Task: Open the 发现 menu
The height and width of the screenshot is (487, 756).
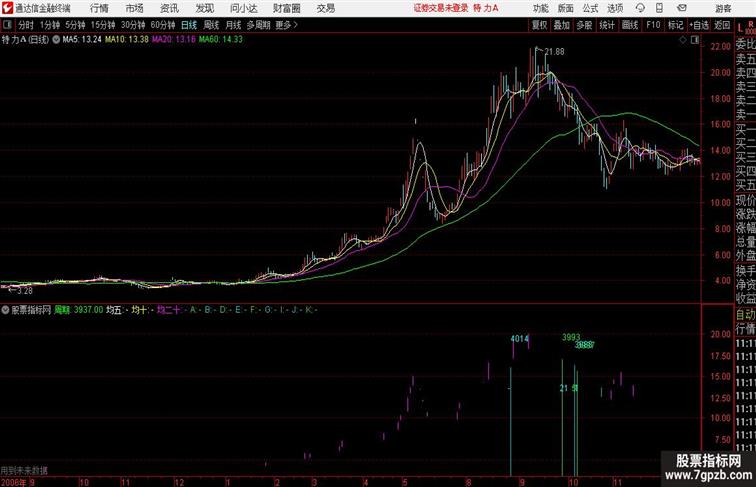Action: (x=204, y=8)
